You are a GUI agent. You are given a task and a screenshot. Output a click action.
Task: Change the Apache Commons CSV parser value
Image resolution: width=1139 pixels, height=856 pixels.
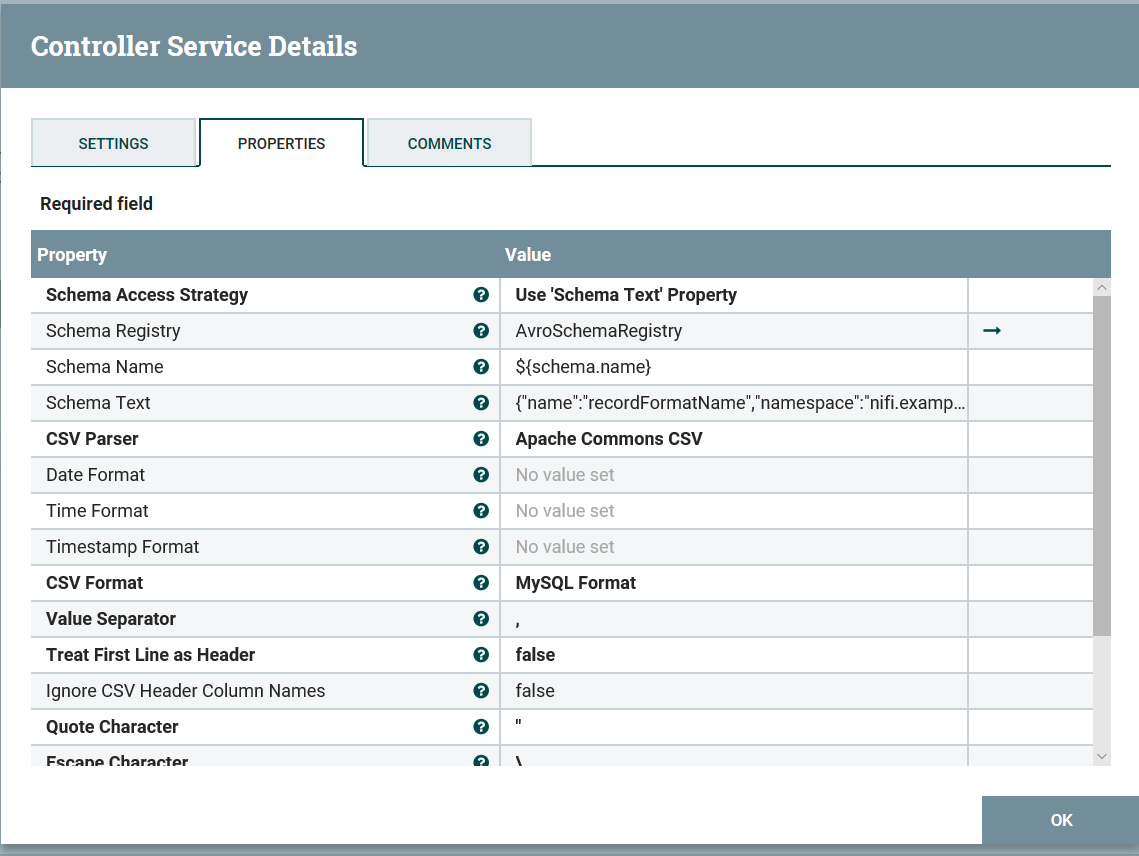click(x=733, y=439)
